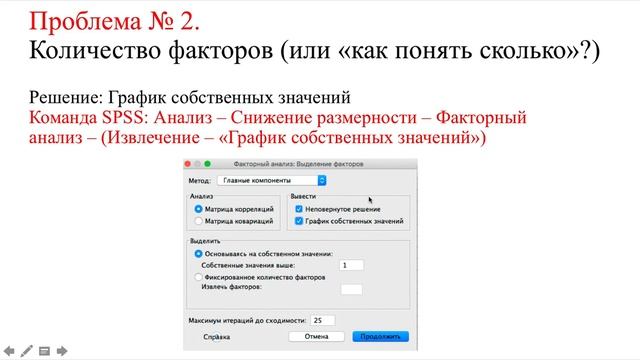The image size is (640, 360).
Task: Click the green zoom window button
Action: [207, 164]
